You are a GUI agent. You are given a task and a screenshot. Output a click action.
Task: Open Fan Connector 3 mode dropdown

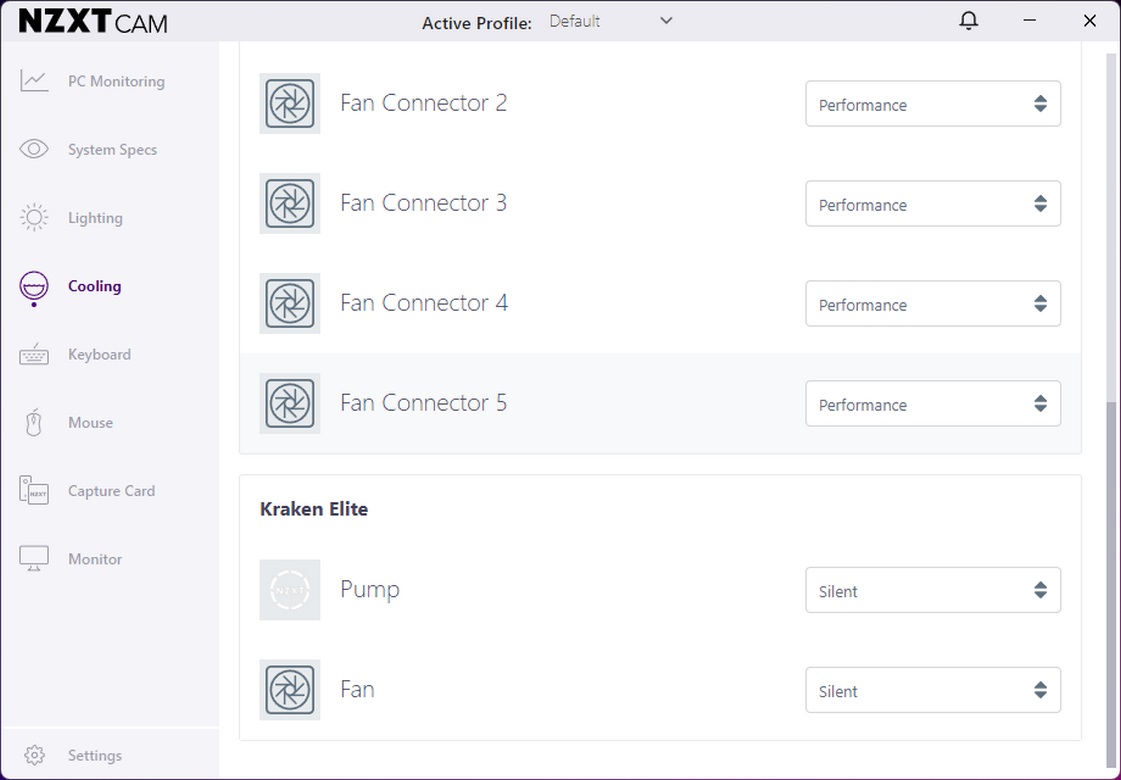click(x=932, y=204)
